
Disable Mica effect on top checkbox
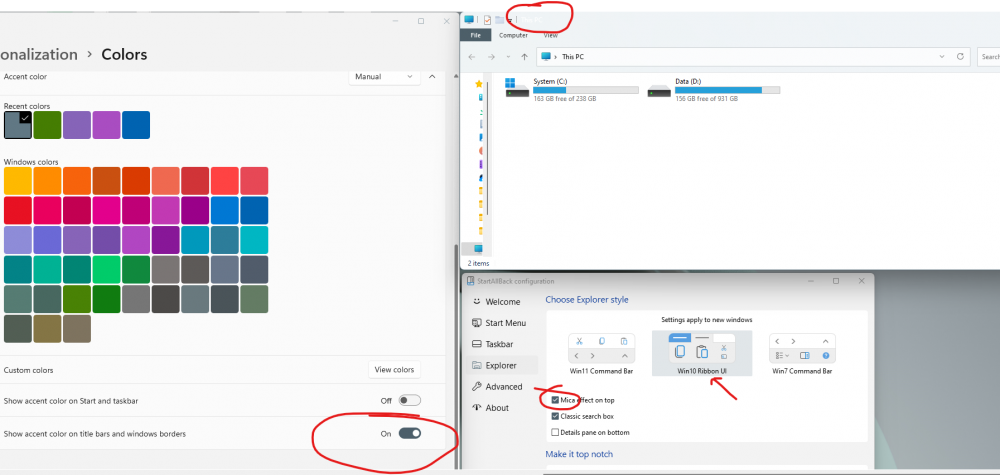click(555, 400)
